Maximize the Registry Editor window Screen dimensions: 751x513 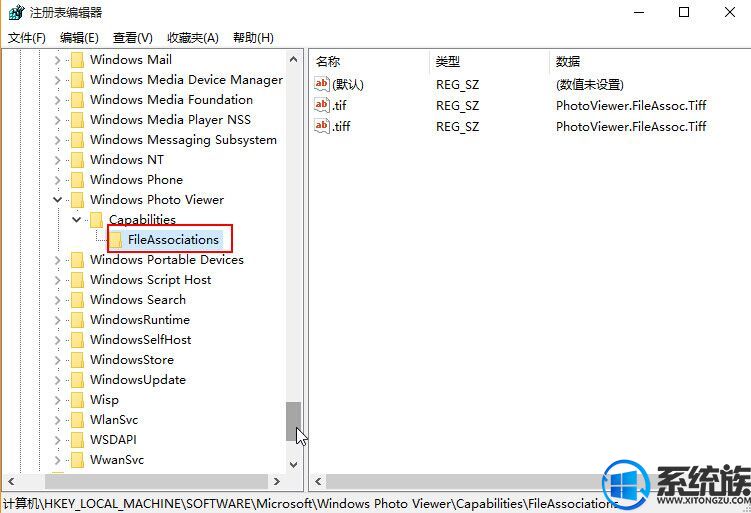(x=684, y=12)
